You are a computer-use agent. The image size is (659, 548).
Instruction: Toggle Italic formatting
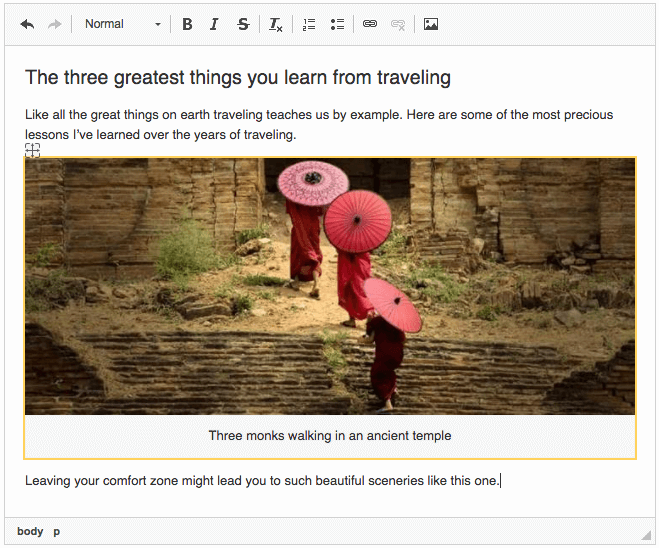(214, 24)
